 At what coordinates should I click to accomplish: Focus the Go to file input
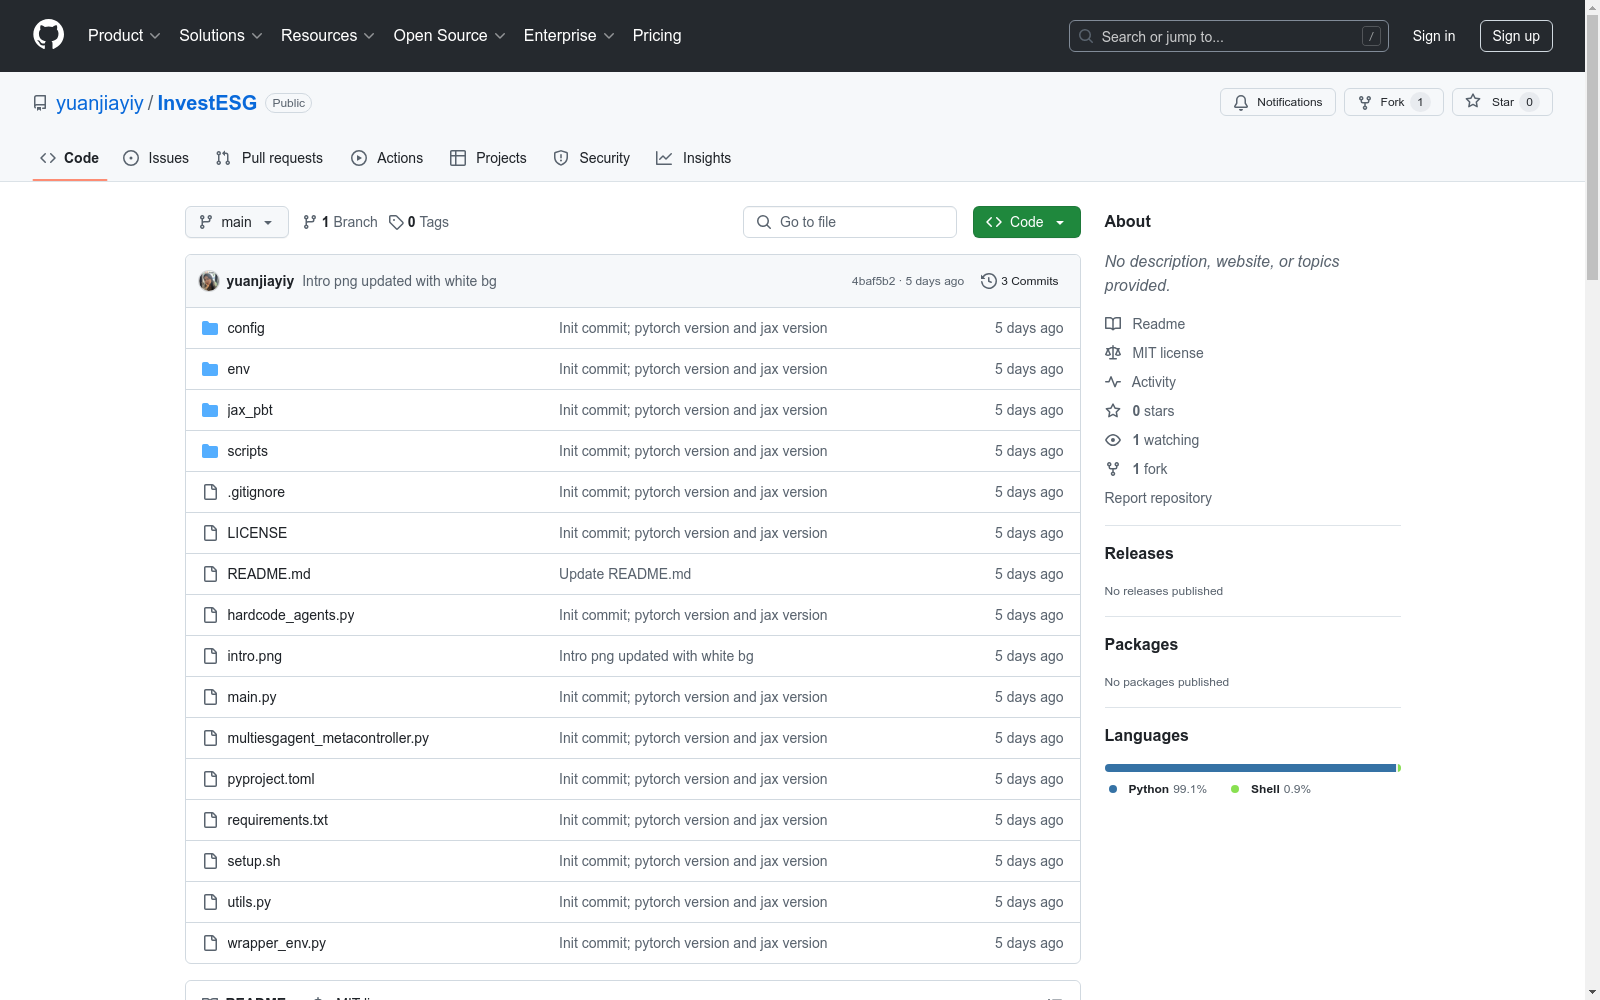[850, 222]
